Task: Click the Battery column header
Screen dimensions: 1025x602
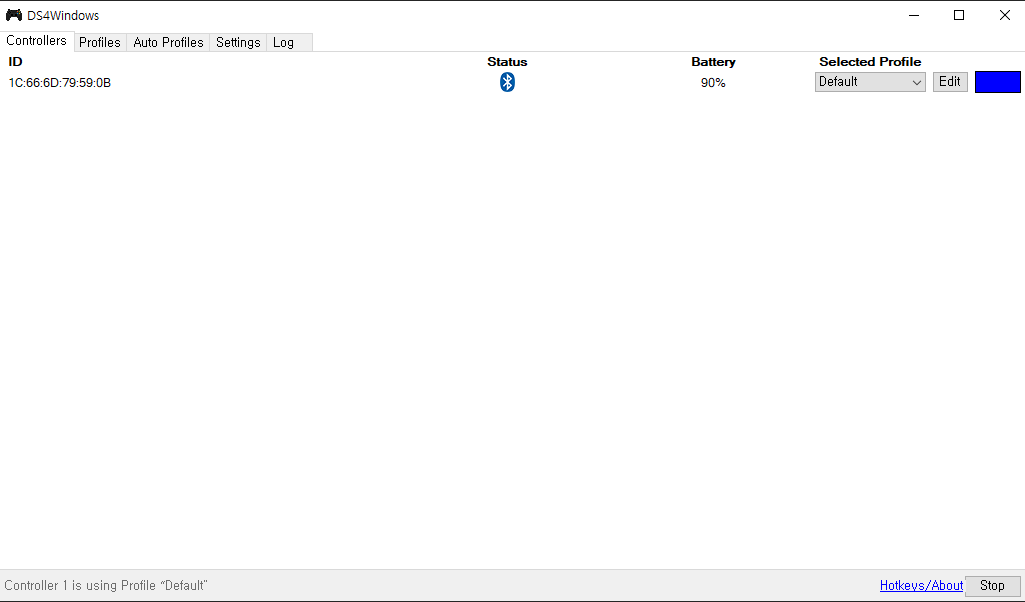Action: (713, 62)
